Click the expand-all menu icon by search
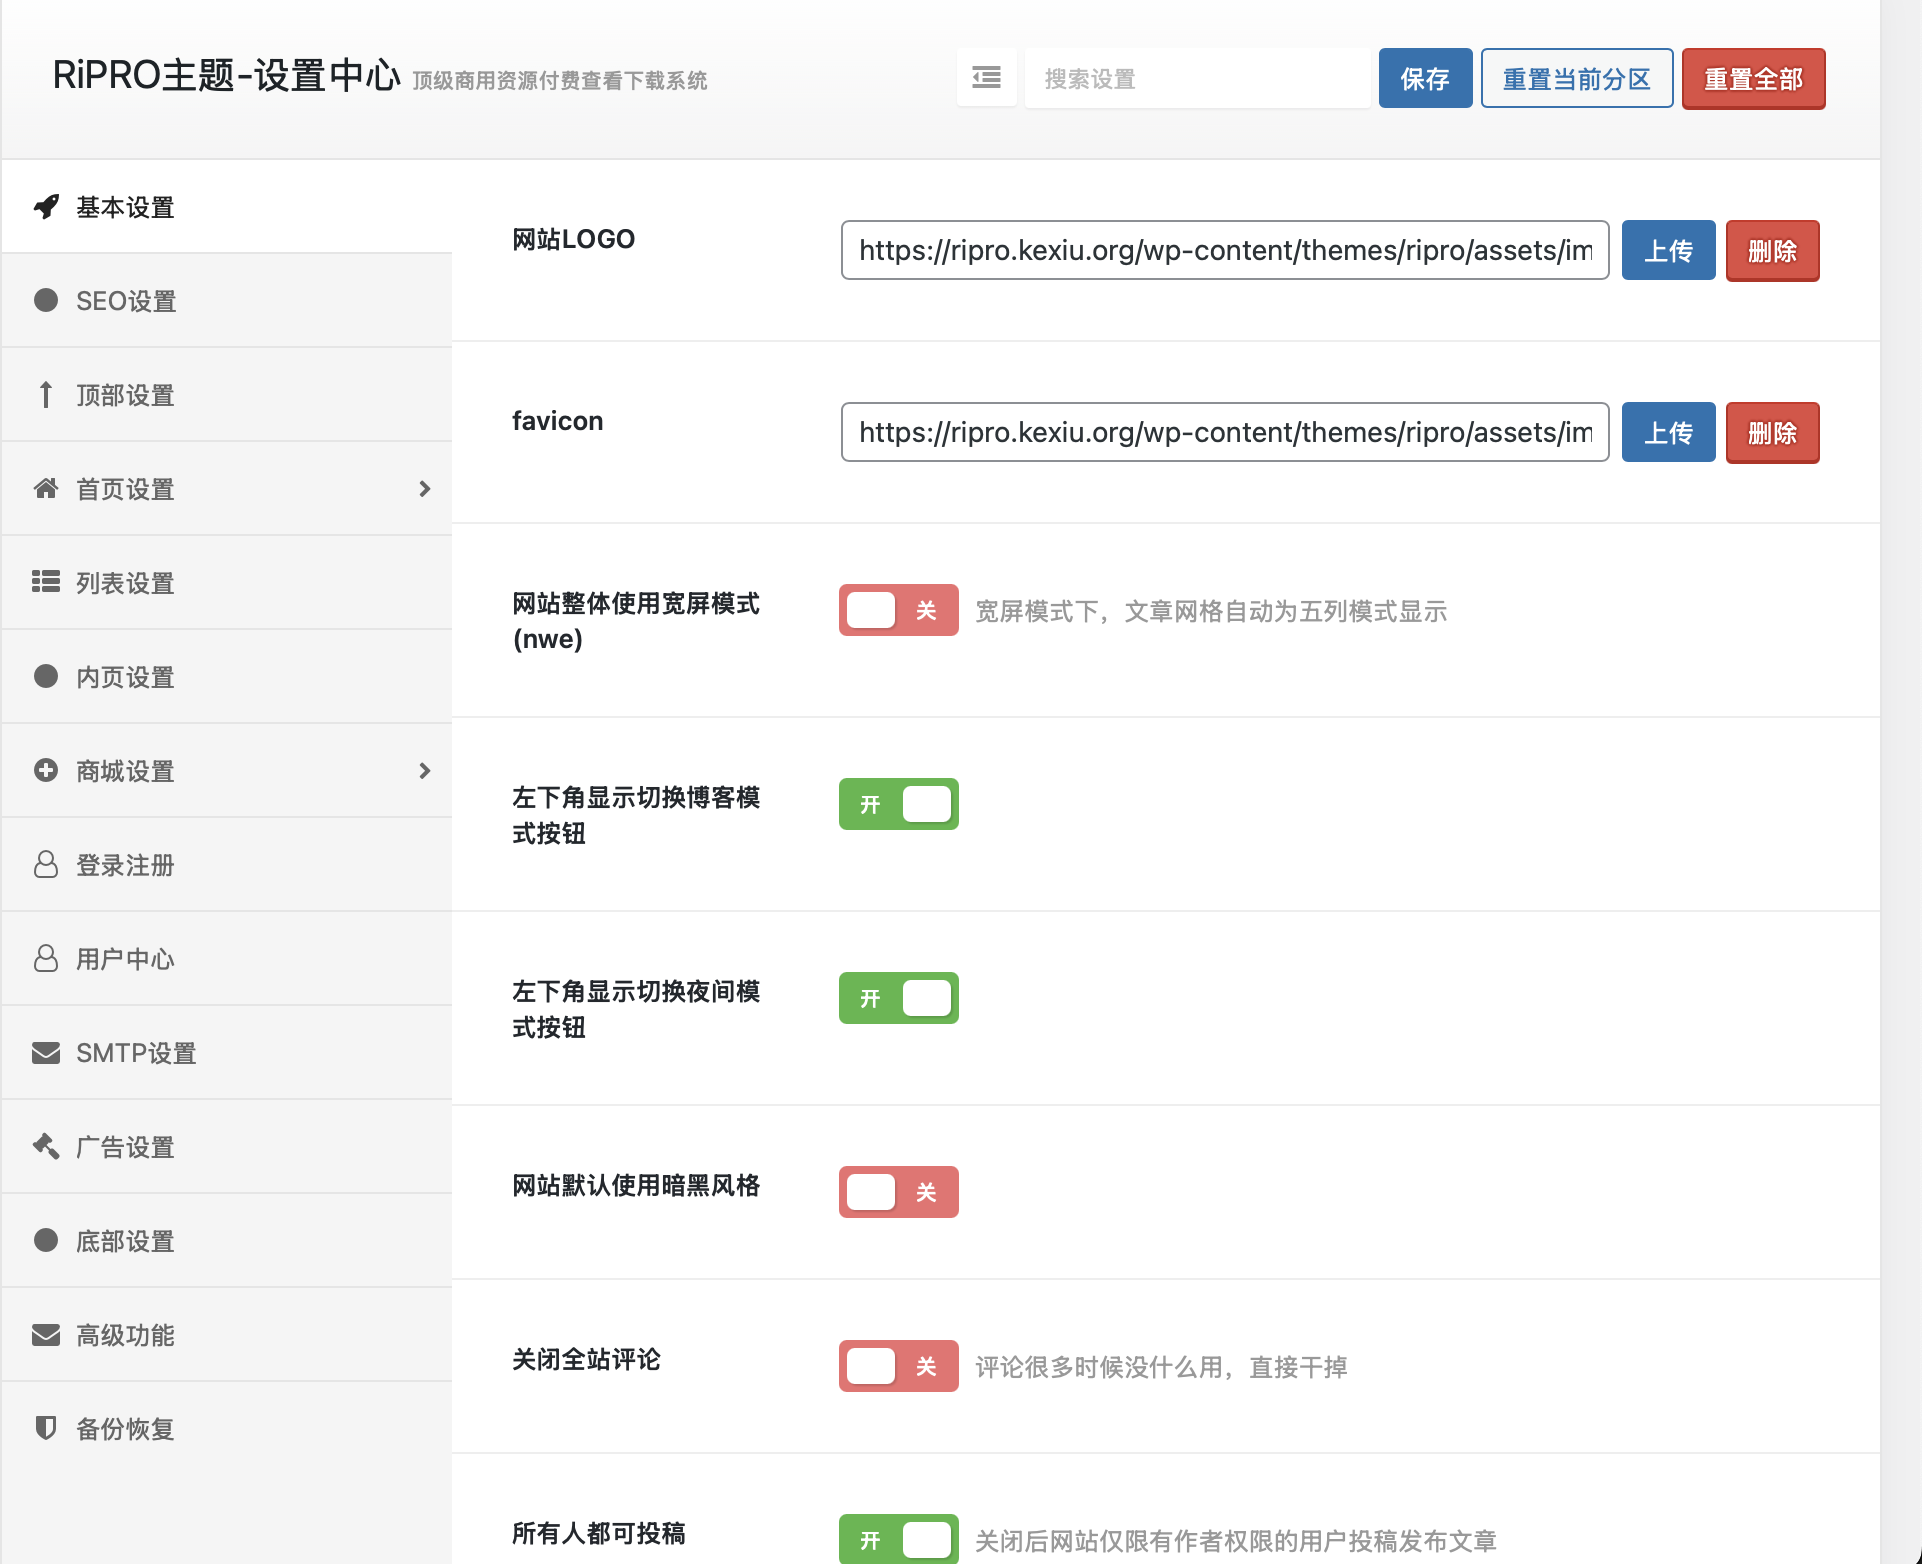The height and width of the screenshot is (1564, 1922). 986,78
